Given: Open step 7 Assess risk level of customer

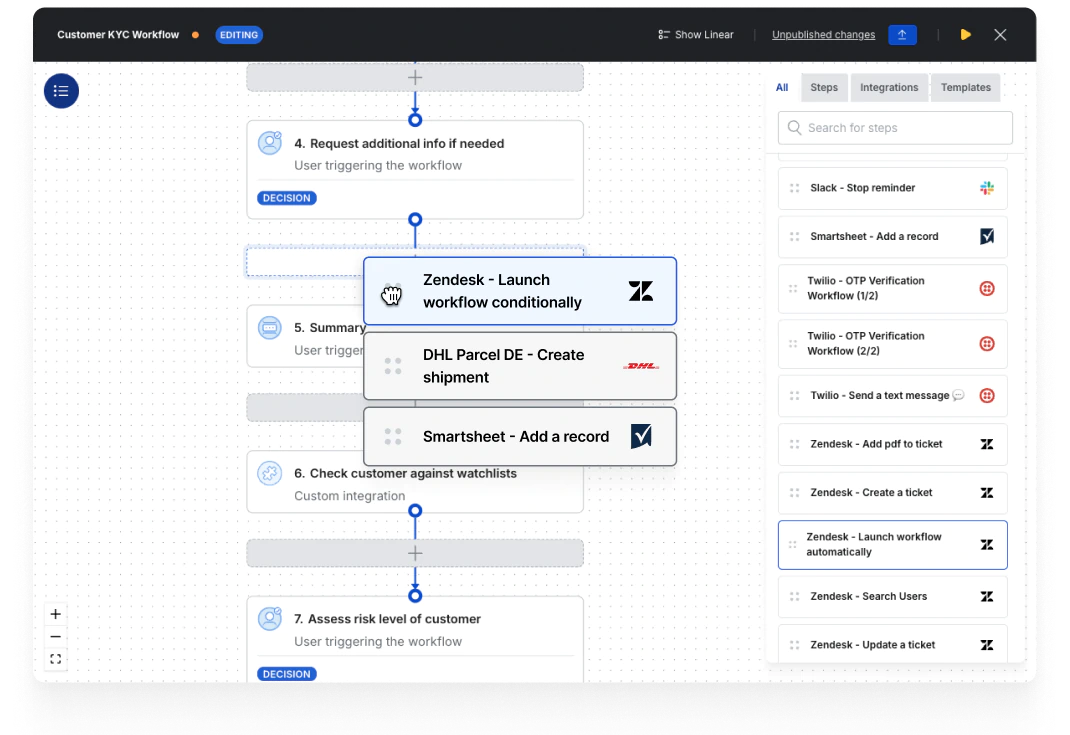Looking at the screenshot, I should coord(415,639).
